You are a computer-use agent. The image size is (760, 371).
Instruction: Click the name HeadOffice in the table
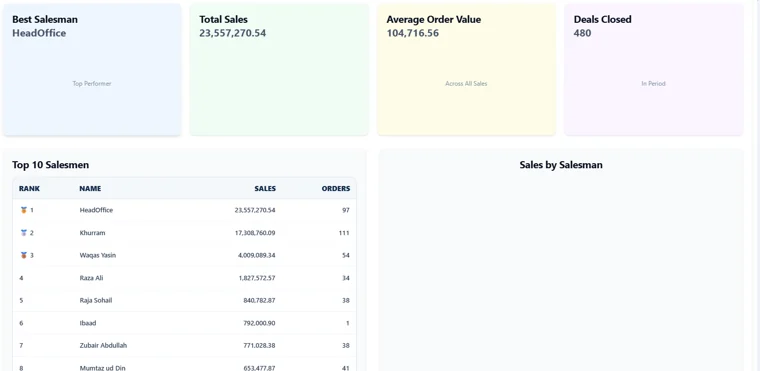click(96, 210)
